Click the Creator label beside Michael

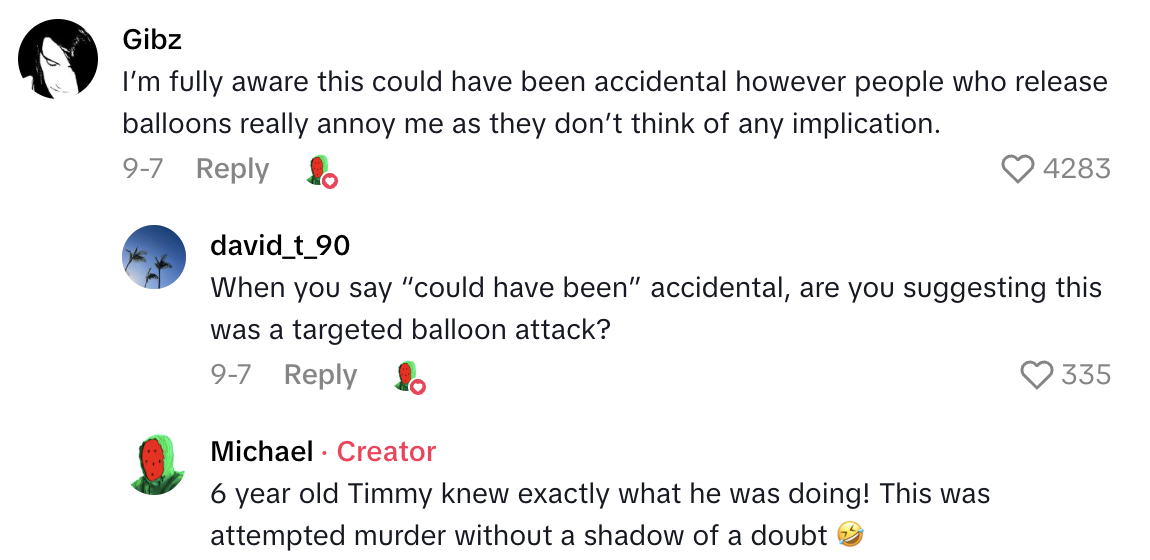(x=386, y=452)
